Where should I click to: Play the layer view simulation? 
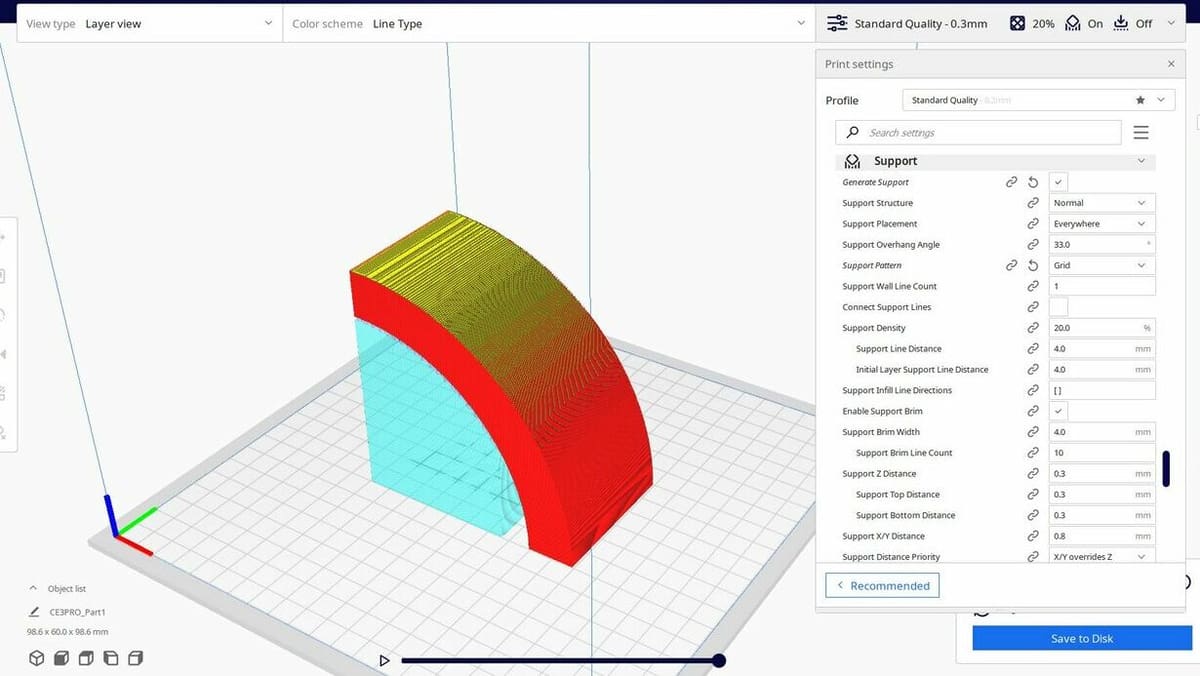384,660
